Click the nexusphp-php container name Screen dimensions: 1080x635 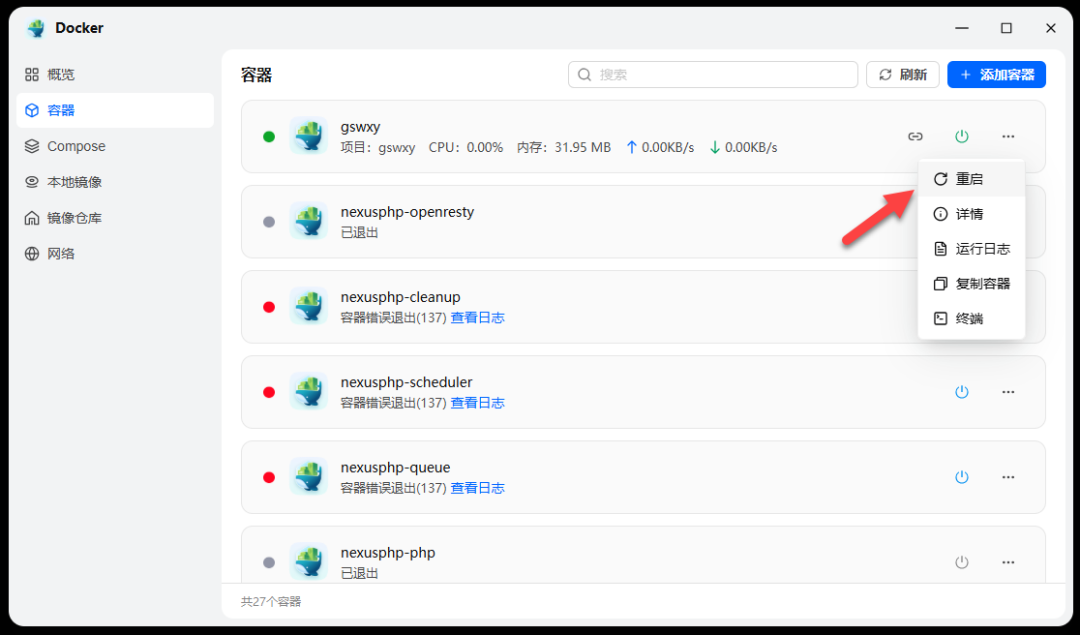coord(388,553)
